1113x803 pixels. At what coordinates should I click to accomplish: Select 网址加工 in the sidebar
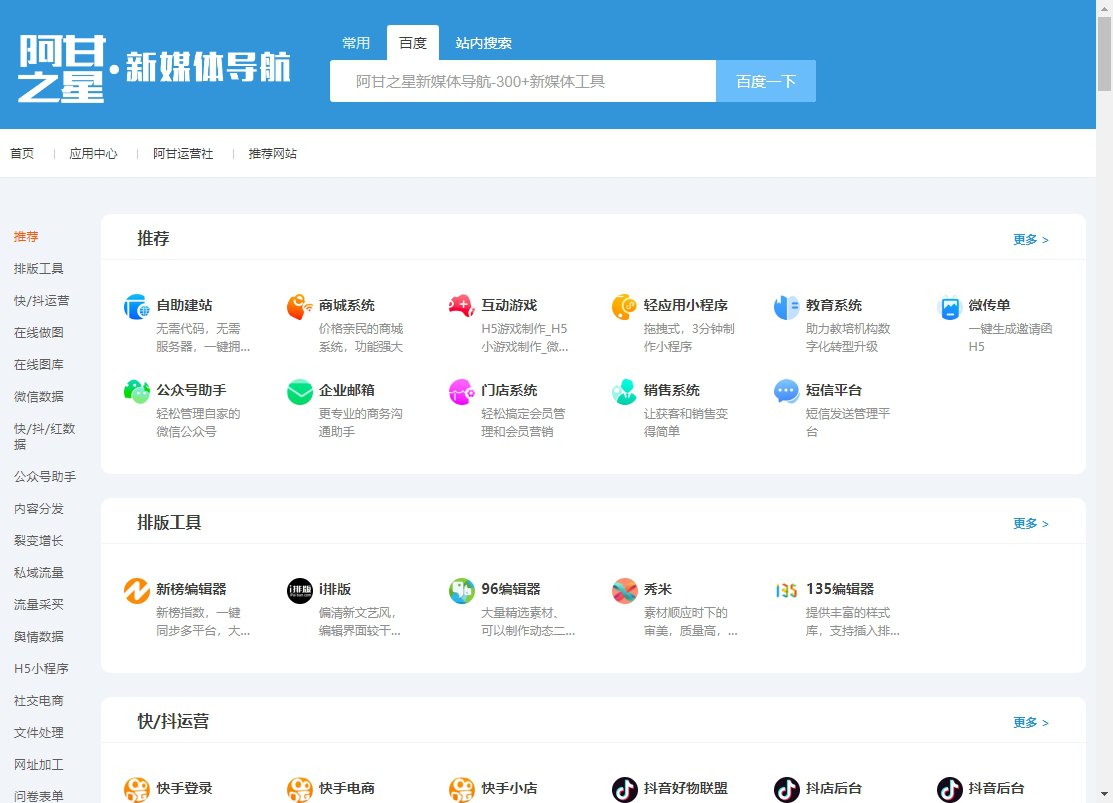[38, 764]
